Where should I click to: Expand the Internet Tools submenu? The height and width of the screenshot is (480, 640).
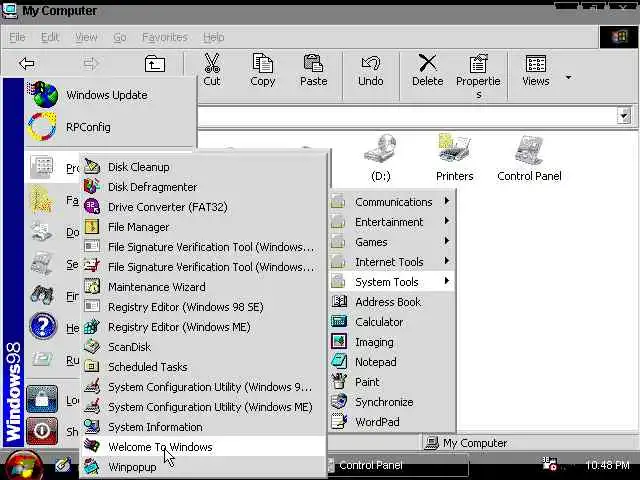(391, 262)
